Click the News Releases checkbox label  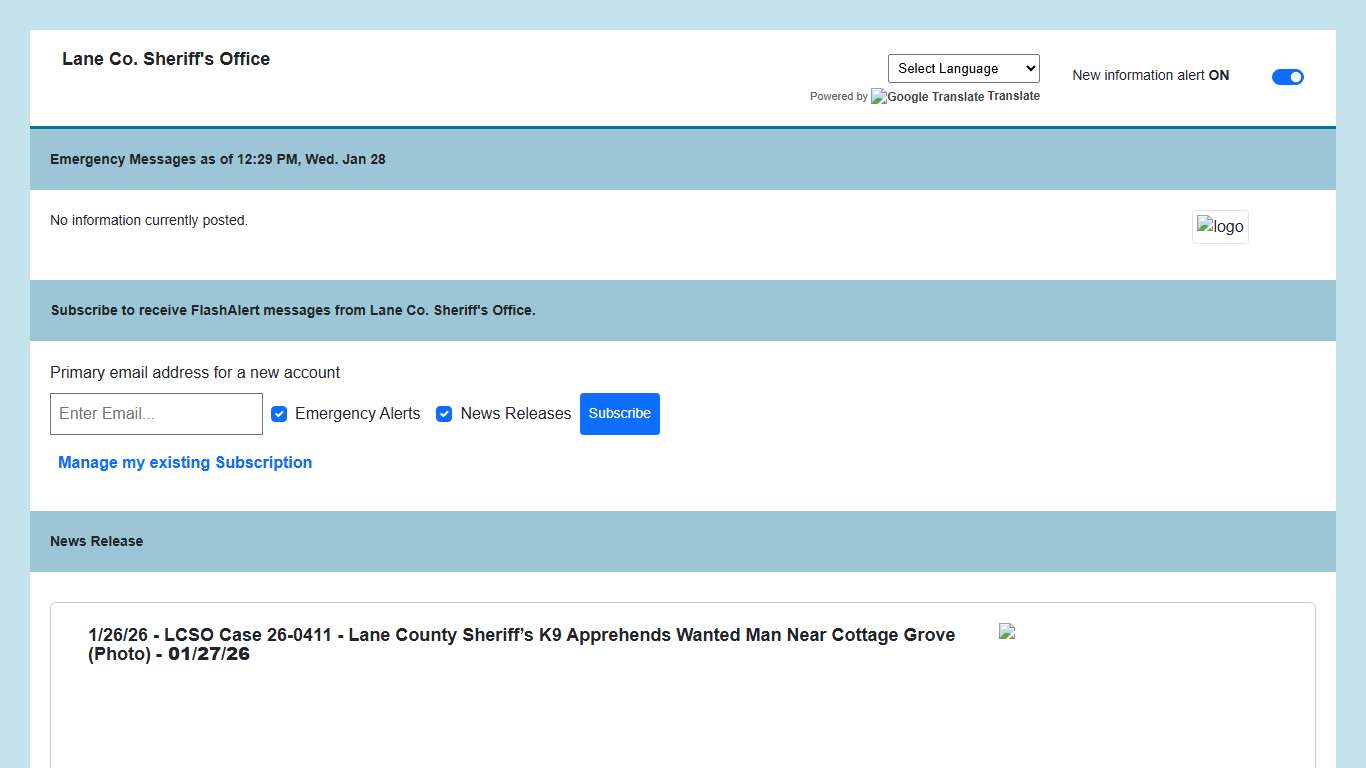coord(515,414)
